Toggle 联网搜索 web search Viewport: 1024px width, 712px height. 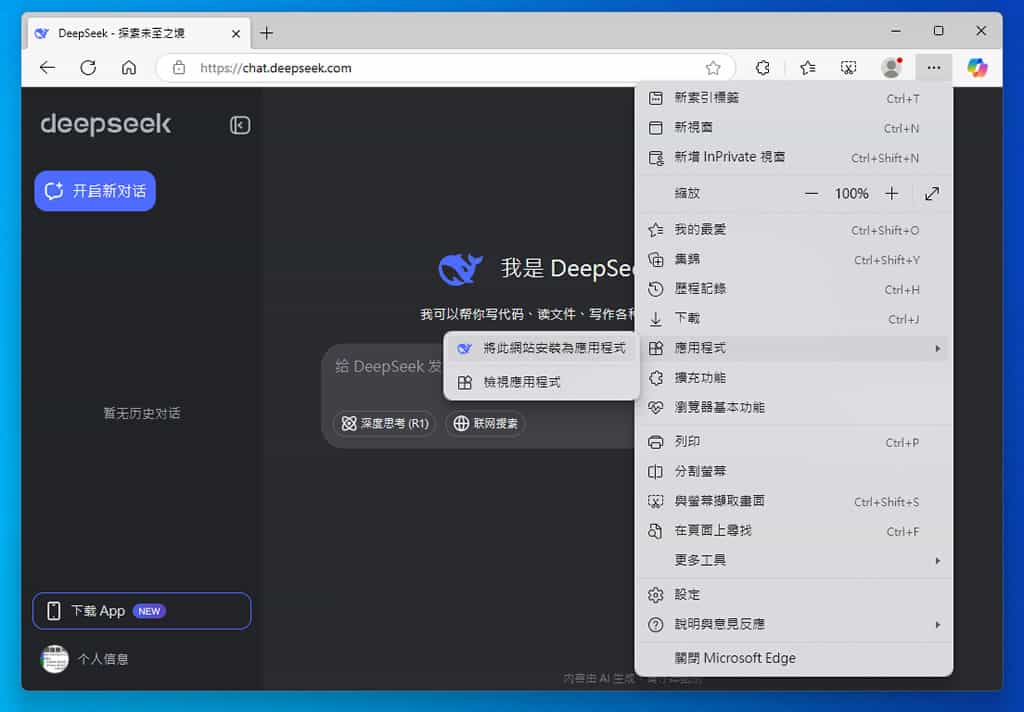(485, 423)
